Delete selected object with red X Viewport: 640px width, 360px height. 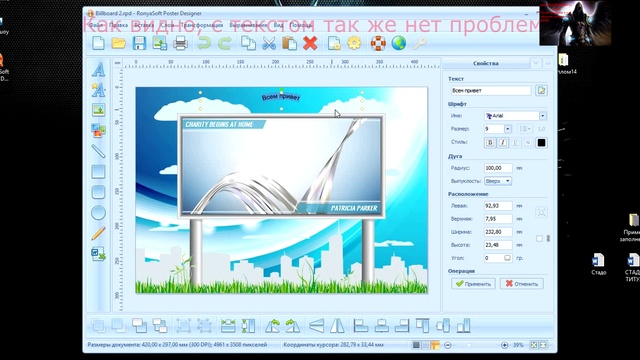[x=310, y=43]
